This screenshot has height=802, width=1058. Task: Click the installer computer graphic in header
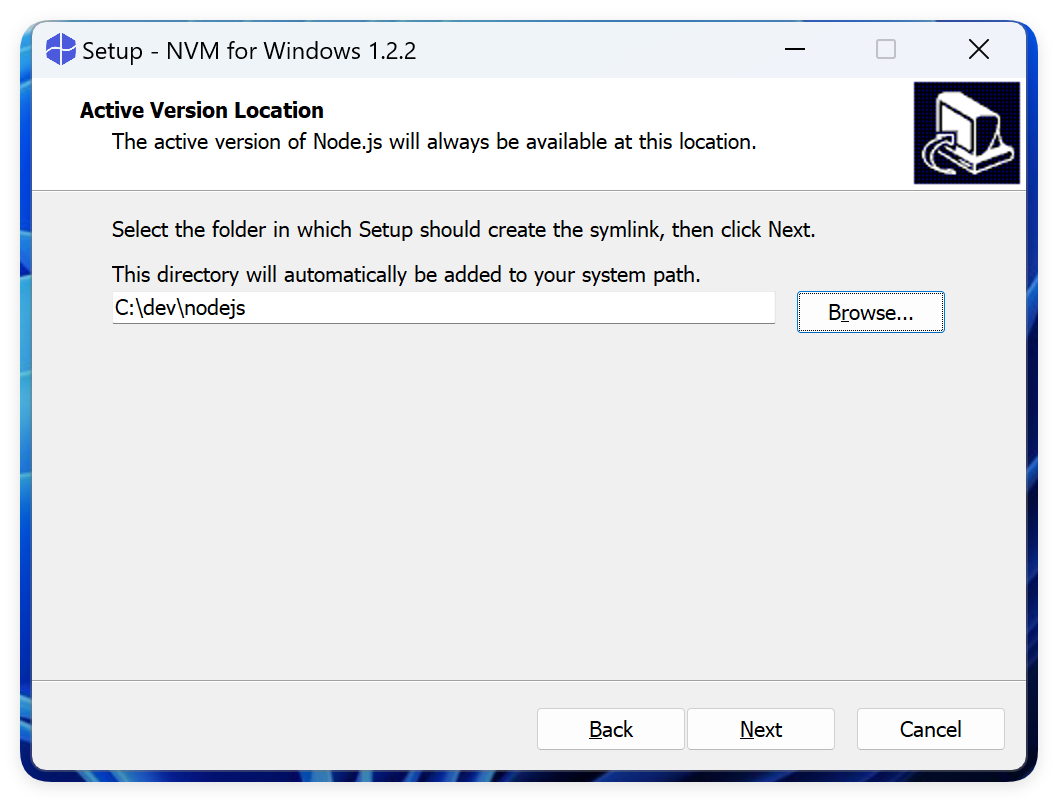click(966, 133)
